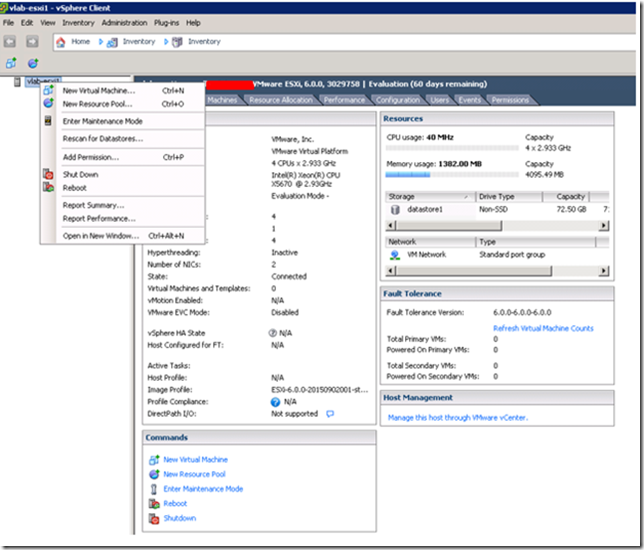Select the VM Network icon
This screenshot has width=644, height=550.
pos(395,255)
